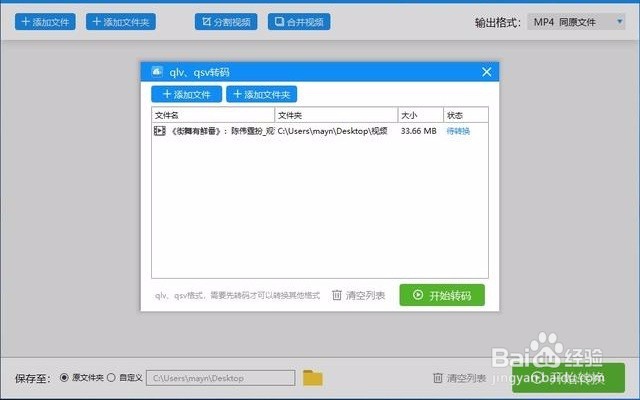Image resolution: width=640 pixels, height=400 pixels.
Task: Select the file name 《街舞有鲜番》 row
Action: click(x=222, y=131)
